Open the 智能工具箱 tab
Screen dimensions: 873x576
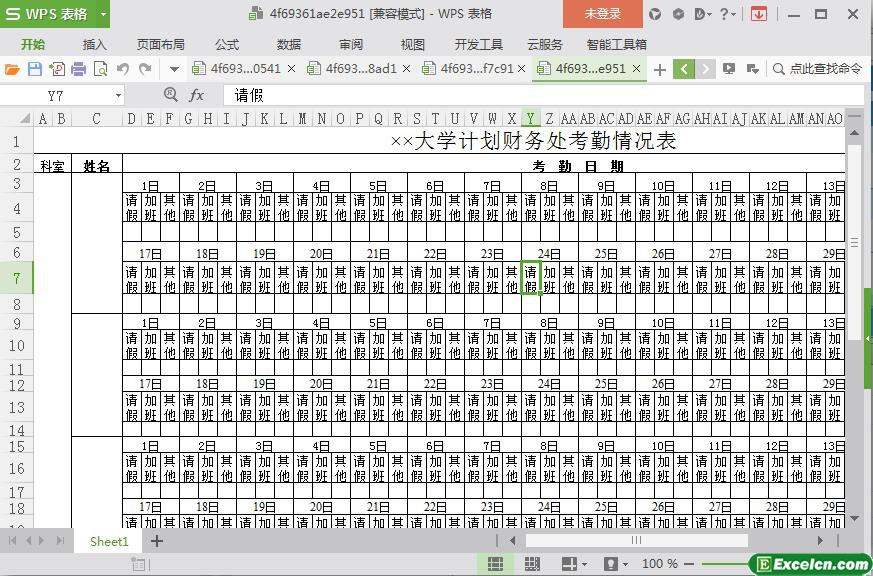pos(617,45)
